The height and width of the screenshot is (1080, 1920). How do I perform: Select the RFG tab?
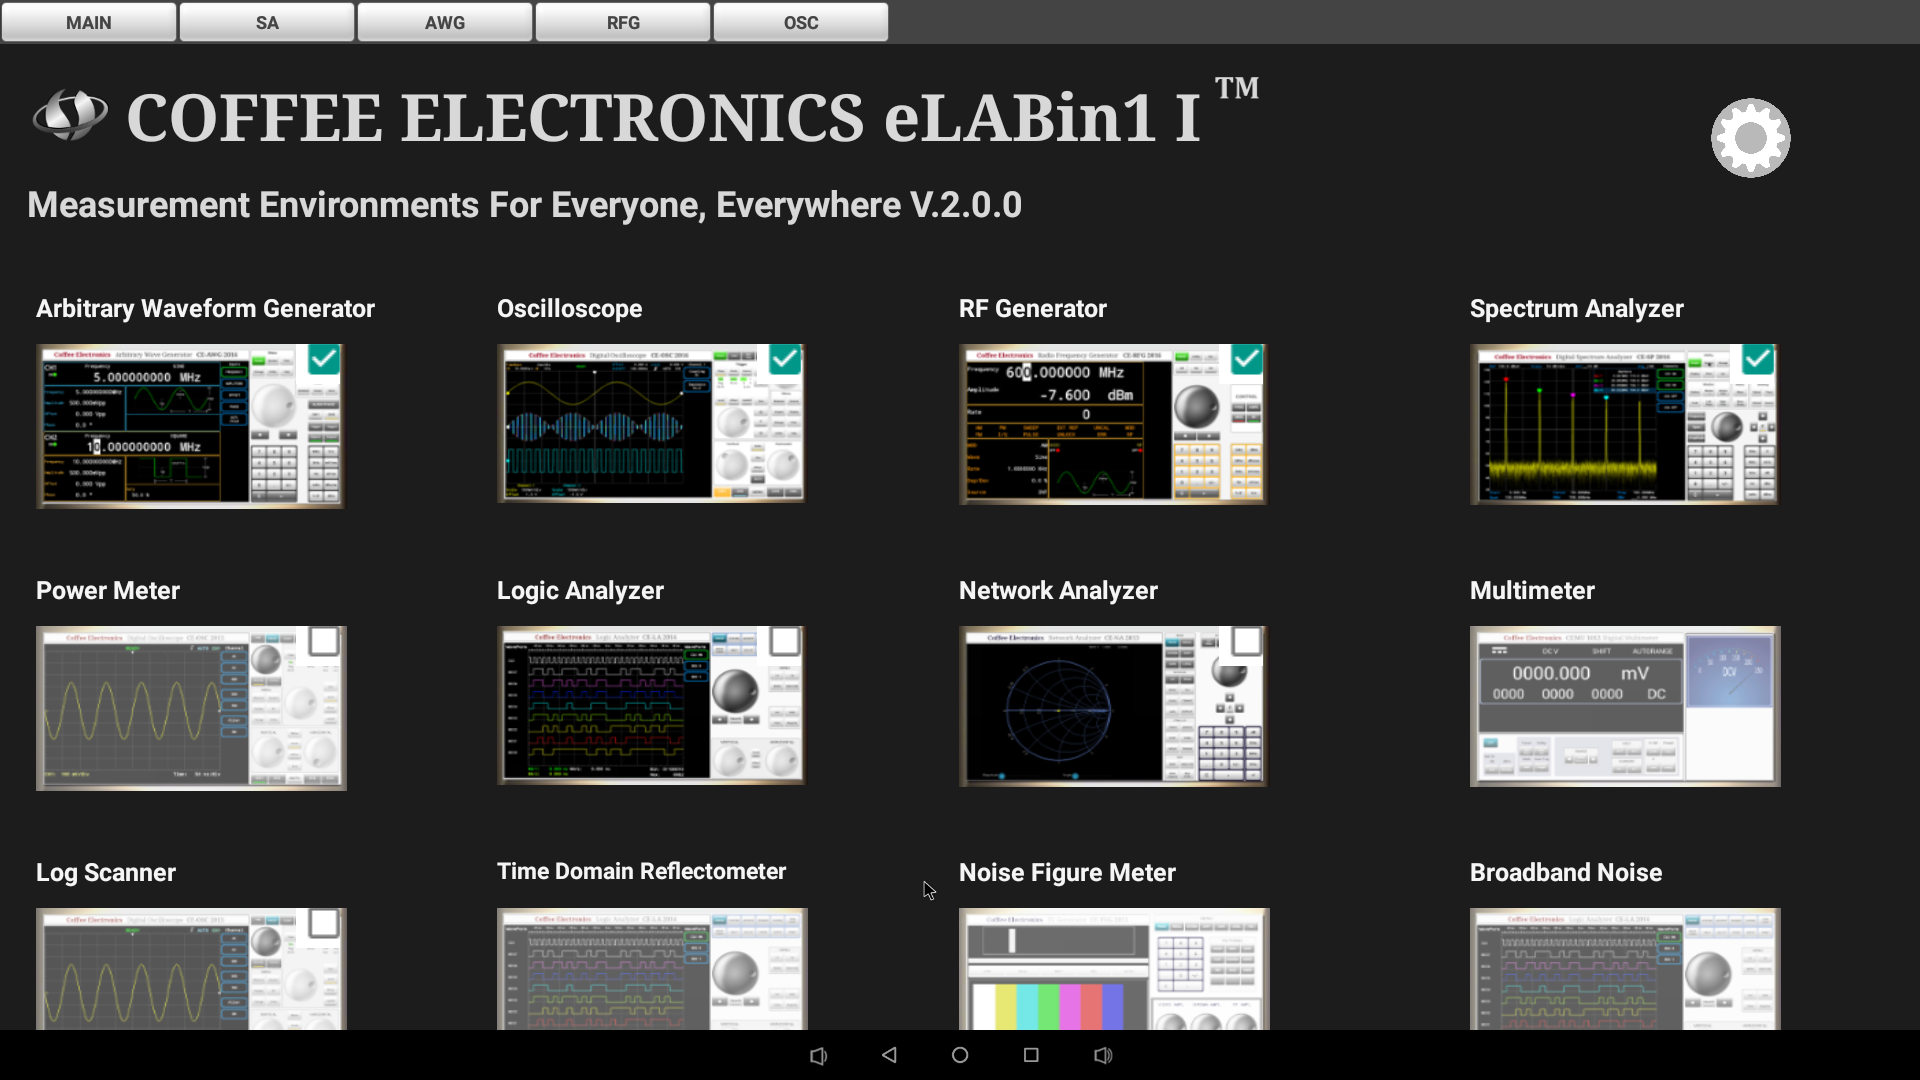622,22
